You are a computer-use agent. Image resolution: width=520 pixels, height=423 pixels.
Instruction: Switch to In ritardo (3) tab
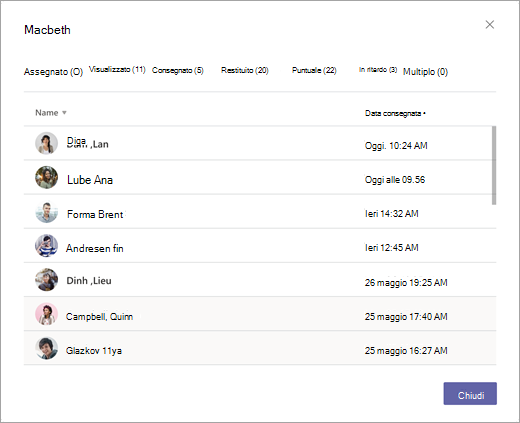point(378,70)
